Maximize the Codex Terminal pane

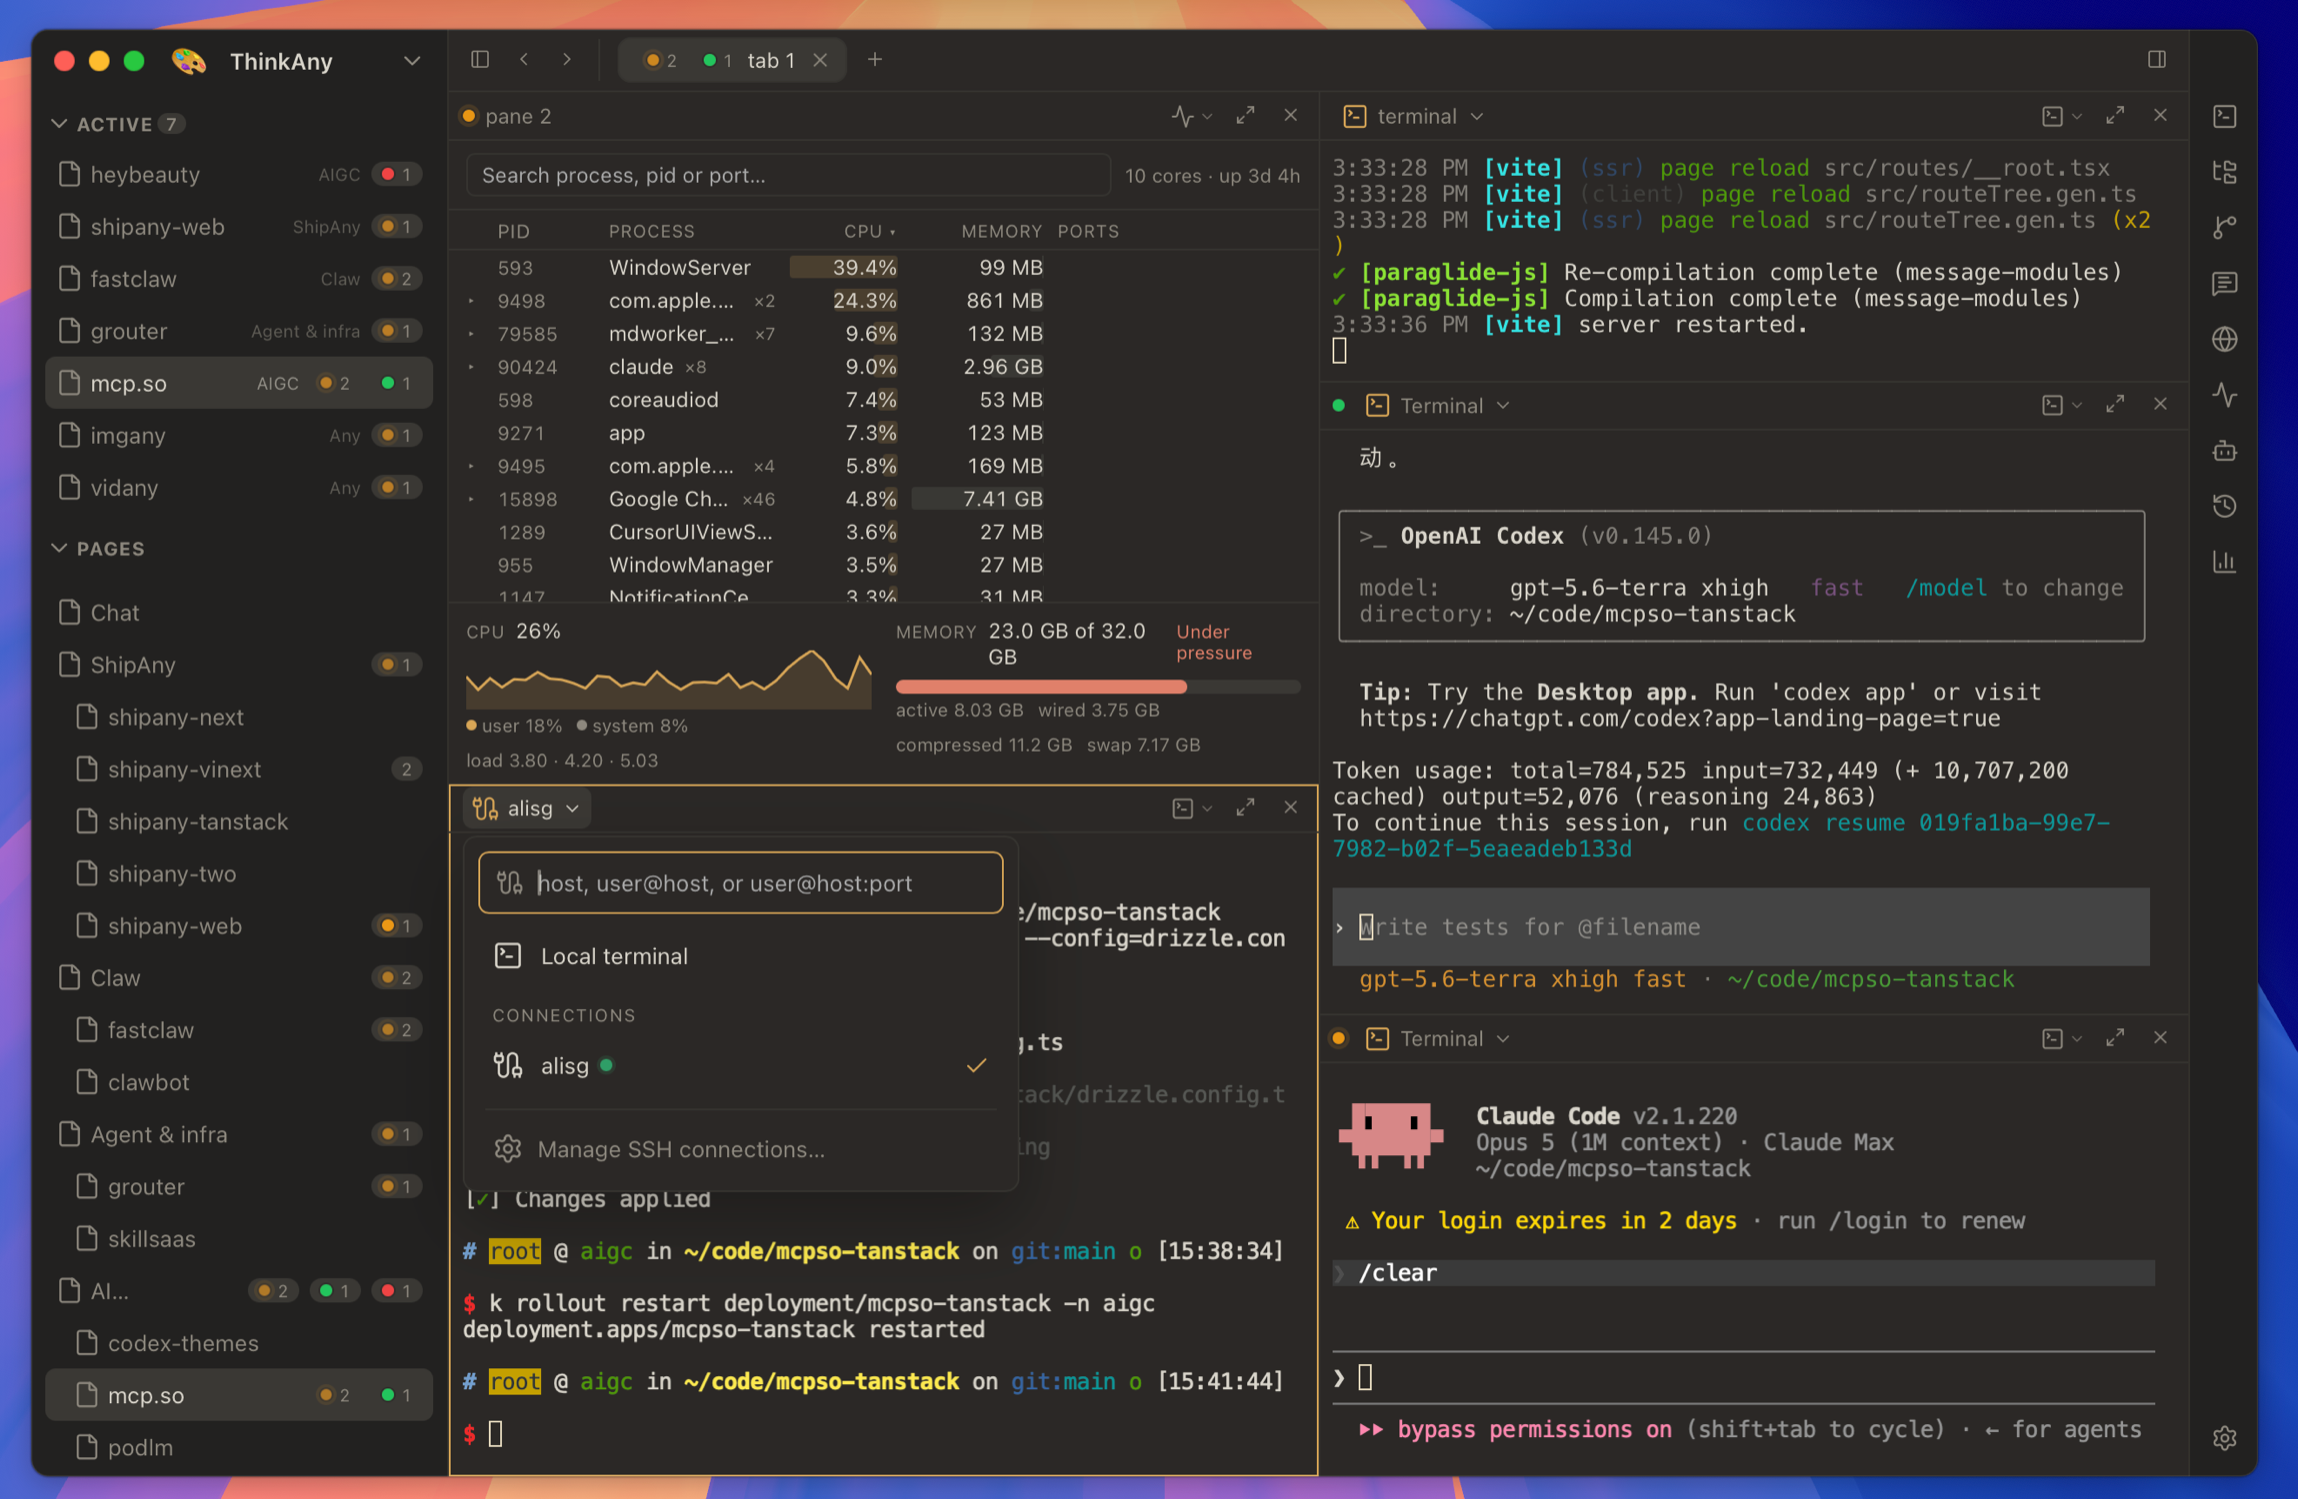(2115, 405)
